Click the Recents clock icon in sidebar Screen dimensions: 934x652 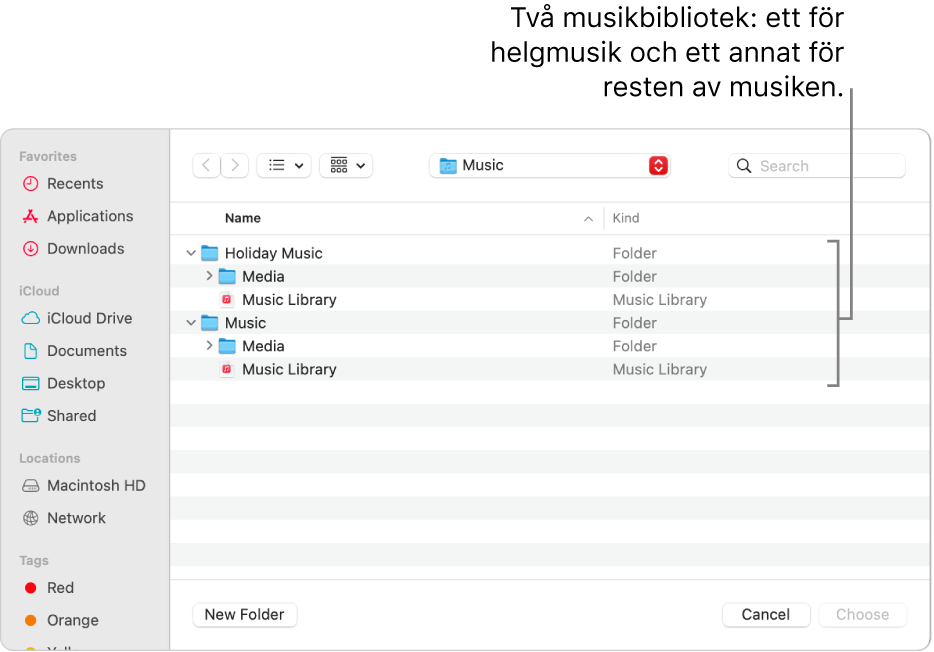coord(31,184)
